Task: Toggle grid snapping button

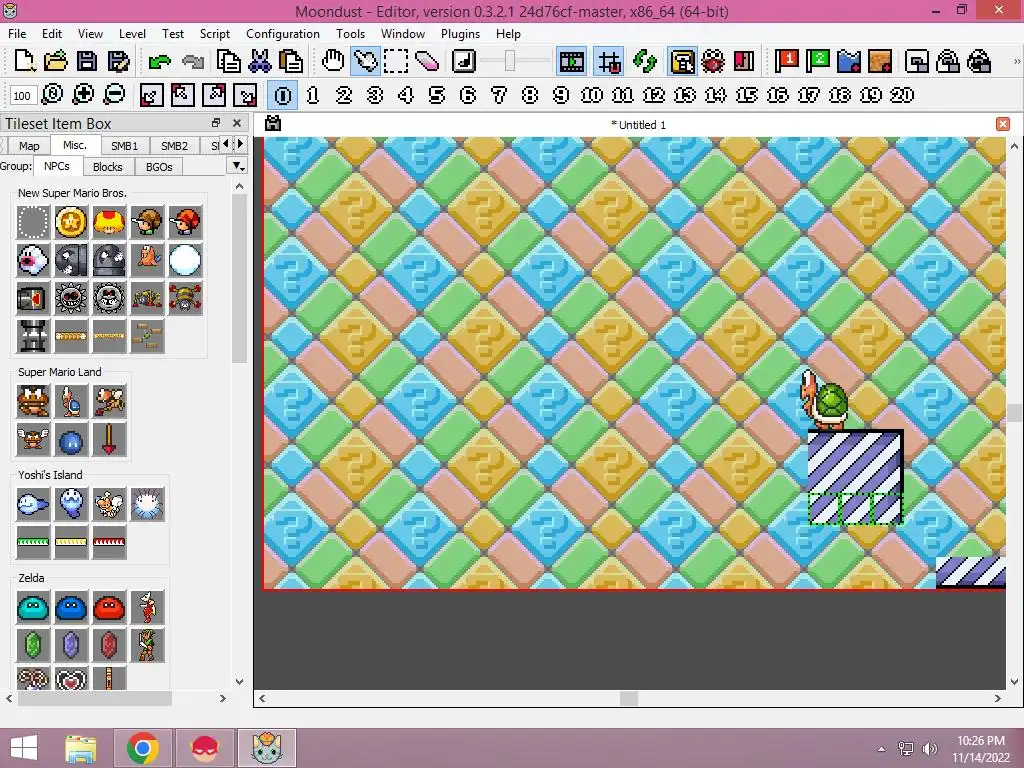Action: (x=609, y=61)
